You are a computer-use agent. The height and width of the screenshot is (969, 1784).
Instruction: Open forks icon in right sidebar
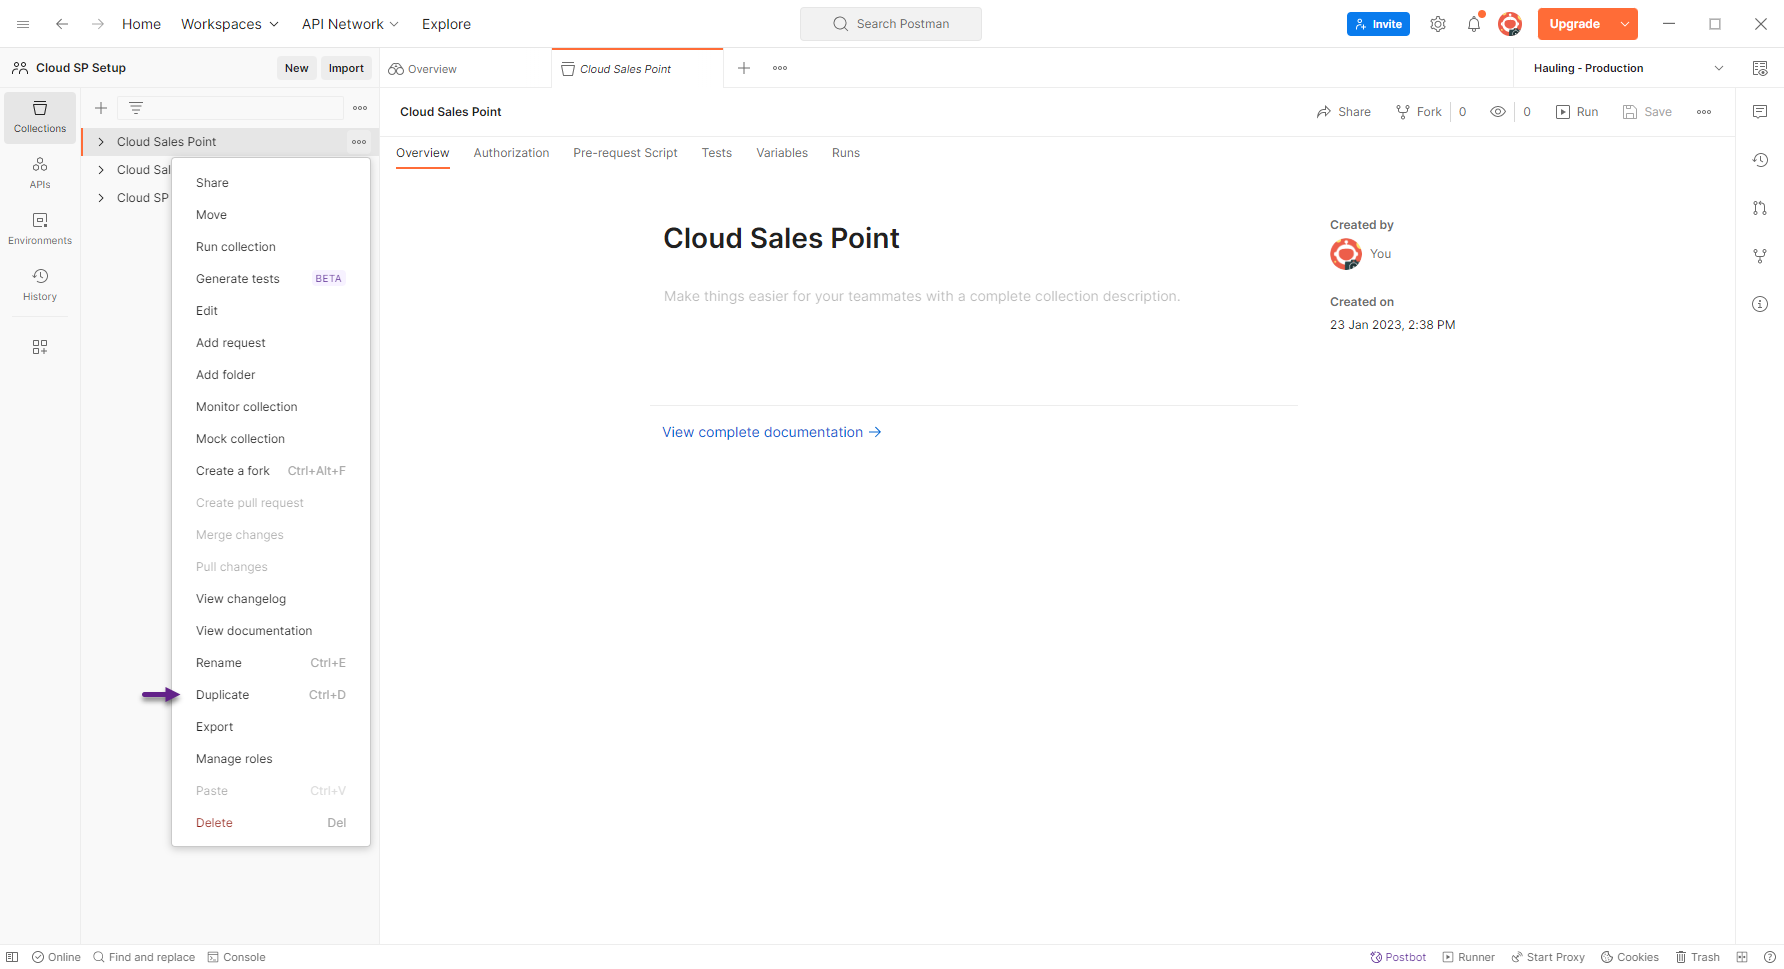1760,256
